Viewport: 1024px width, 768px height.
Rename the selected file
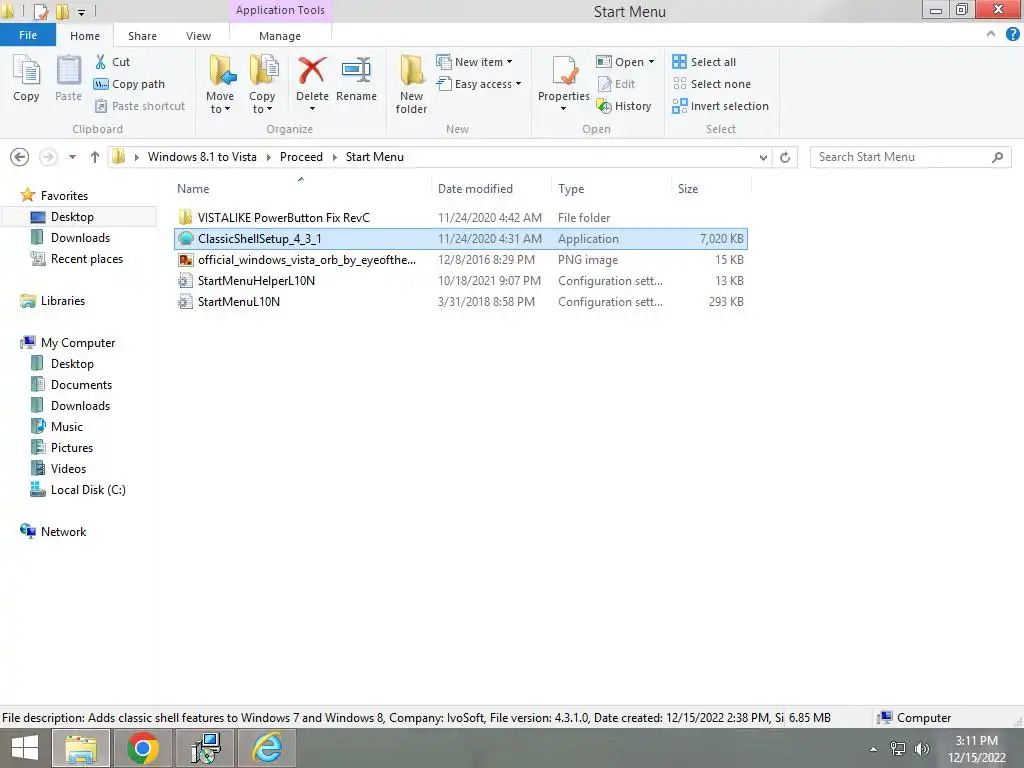357,78
